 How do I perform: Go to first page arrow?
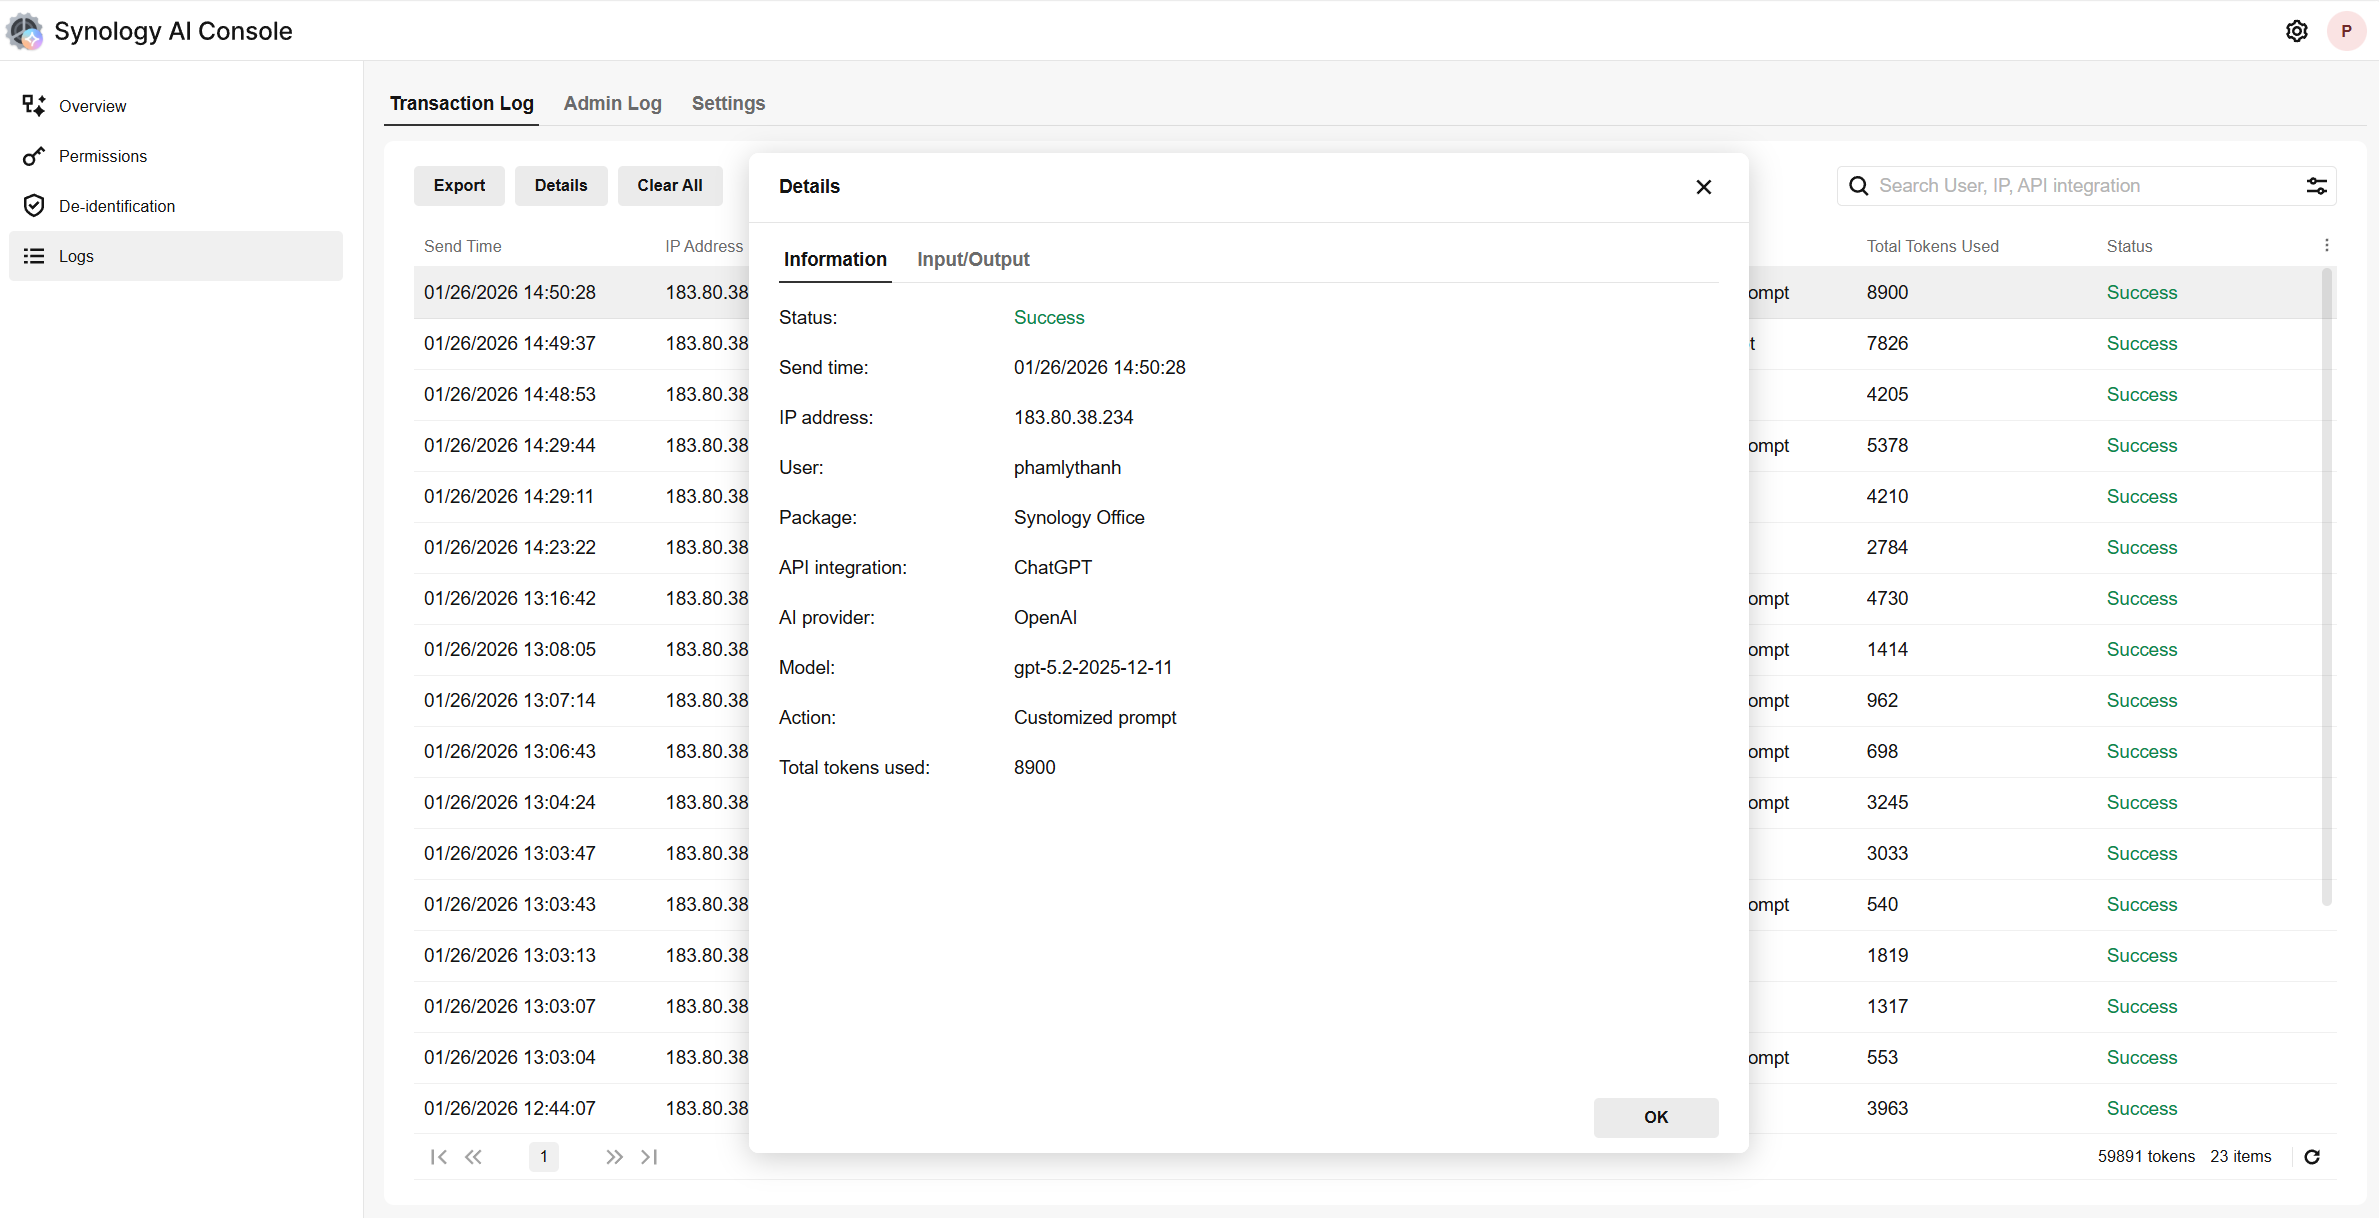[x=438, y=1157]
